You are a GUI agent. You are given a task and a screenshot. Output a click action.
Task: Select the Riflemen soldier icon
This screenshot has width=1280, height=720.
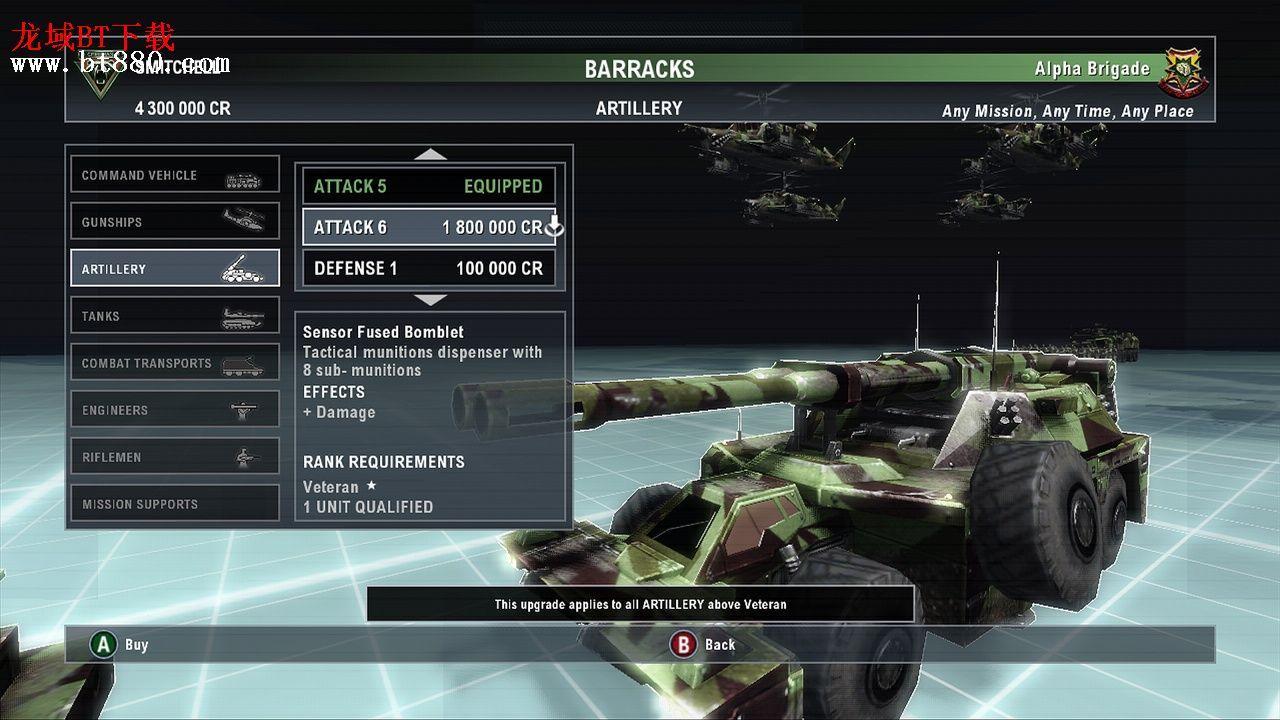pos(246,457)
